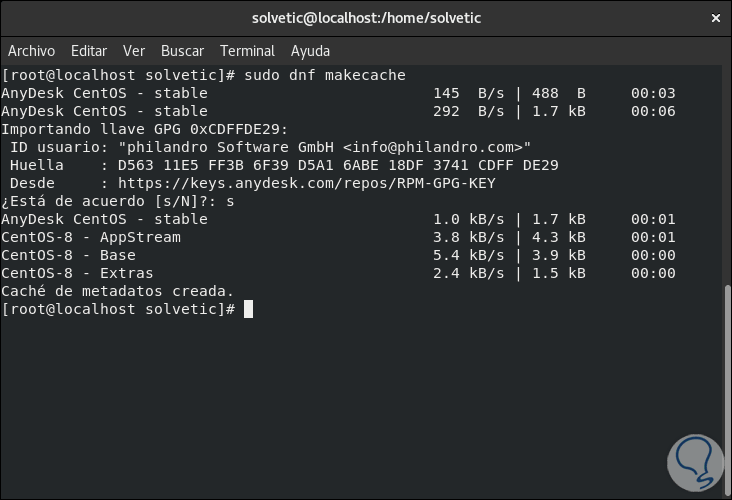Click the Ver menu

[134, 51]
